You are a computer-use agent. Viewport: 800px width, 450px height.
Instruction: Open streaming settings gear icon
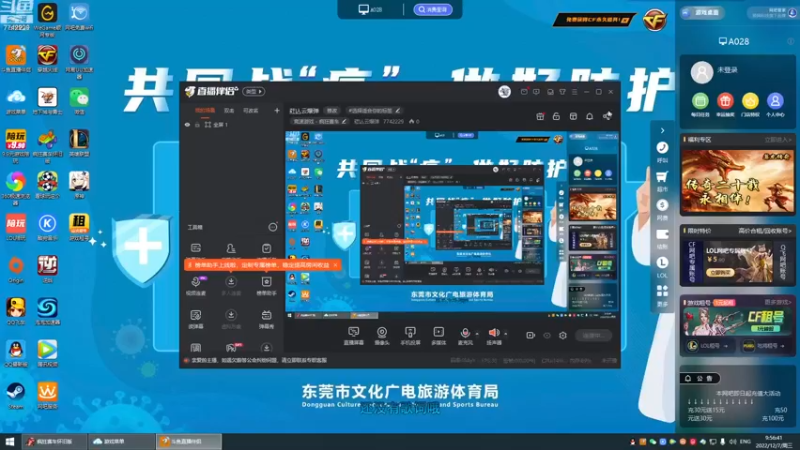563,335
